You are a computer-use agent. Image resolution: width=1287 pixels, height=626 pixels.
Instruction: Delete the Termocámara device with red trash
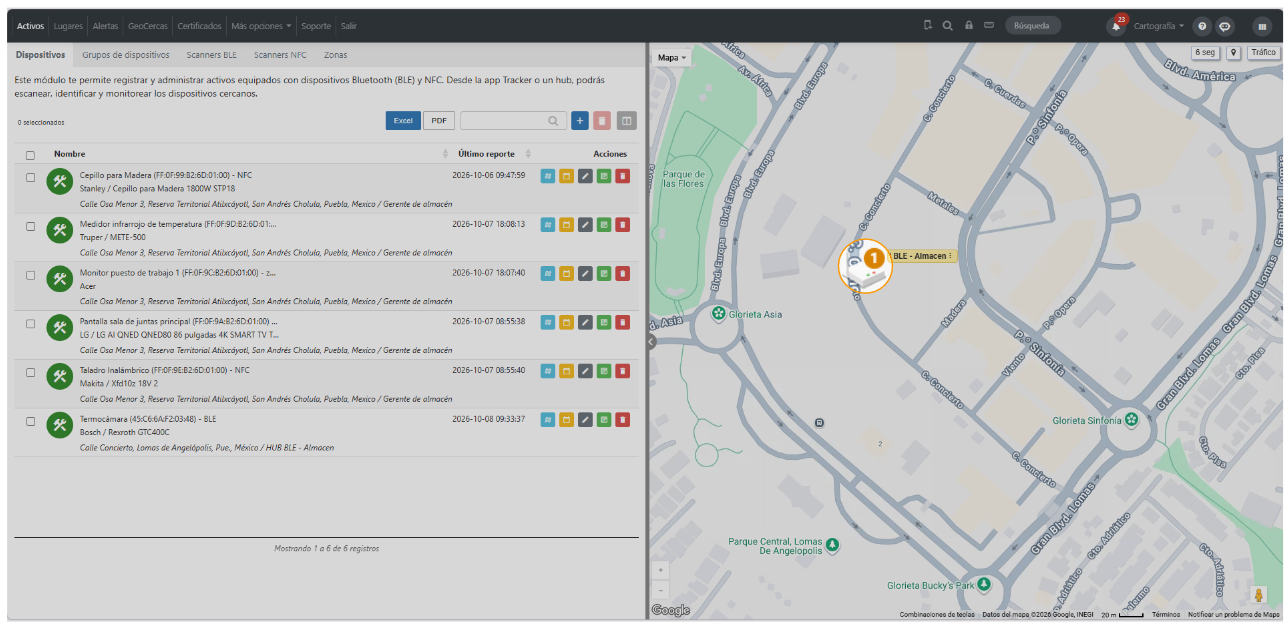pyautogui.click(x=623, y=420)
